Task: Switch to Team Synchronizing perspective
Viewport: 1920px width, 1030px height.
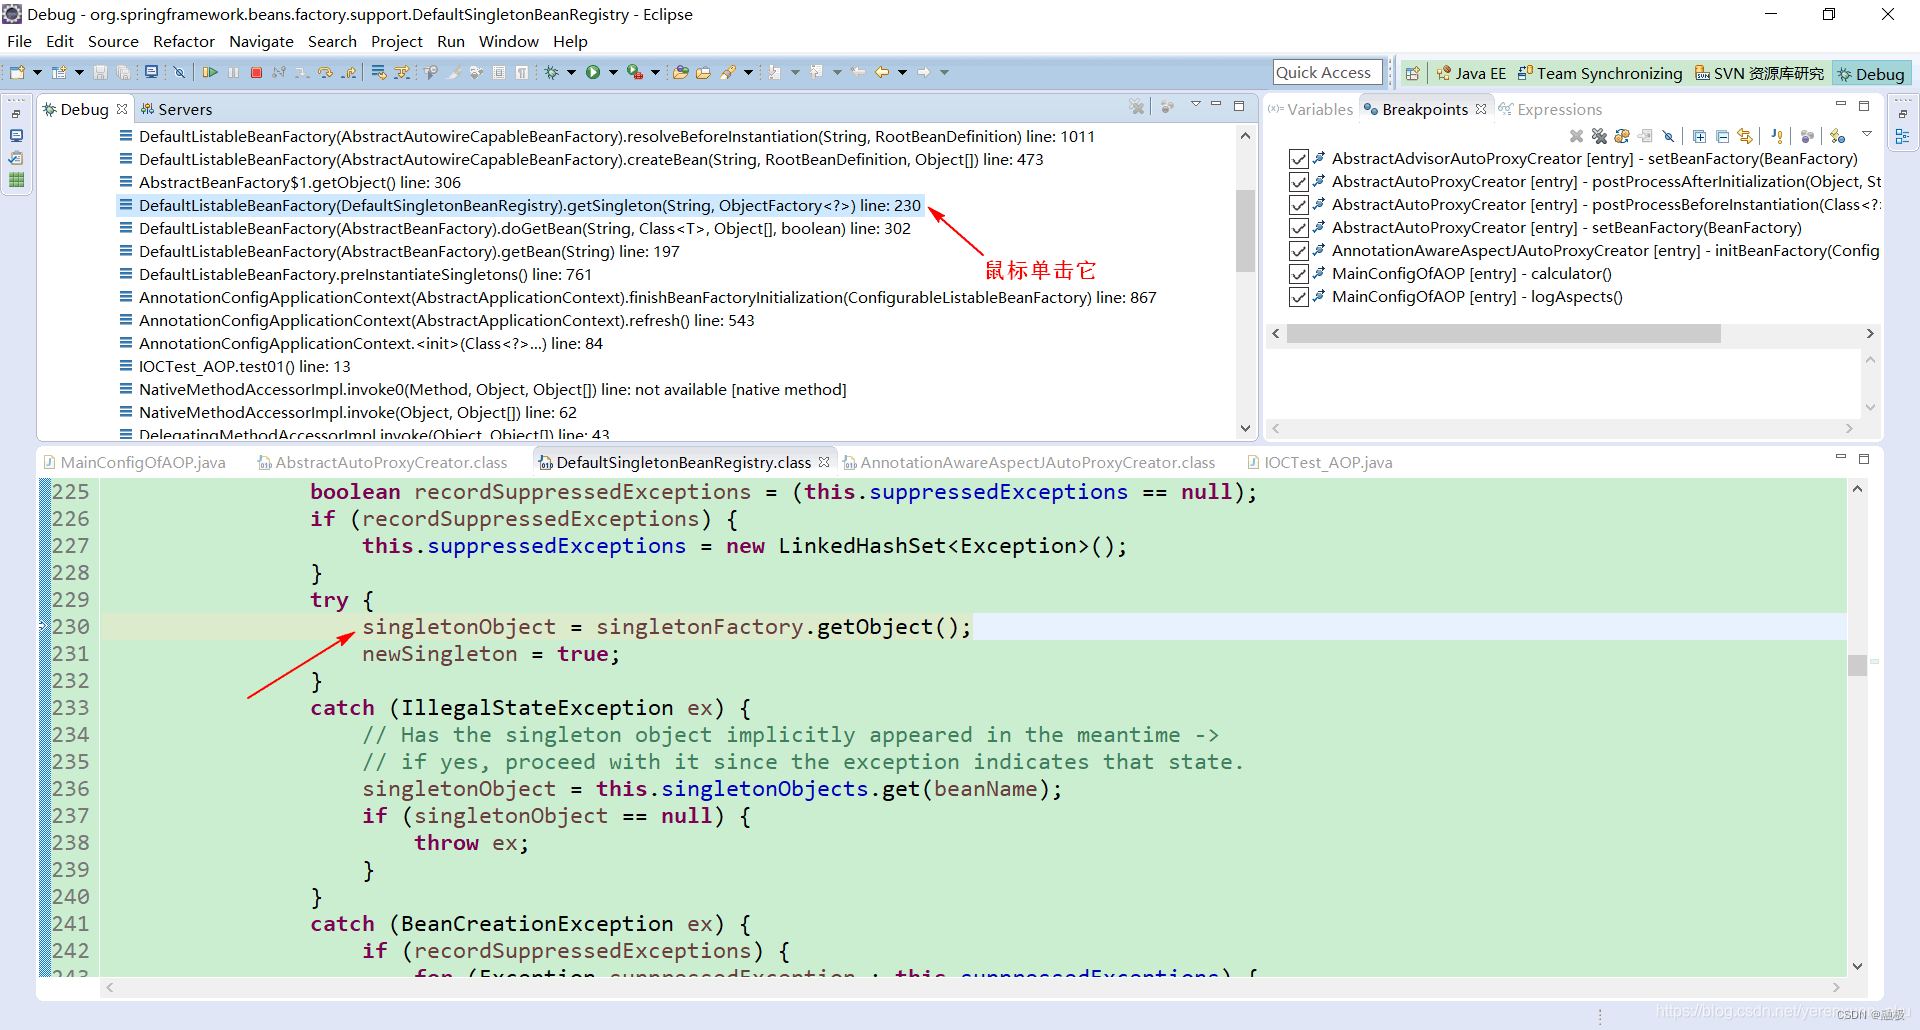Action: tap(1600, 73)
